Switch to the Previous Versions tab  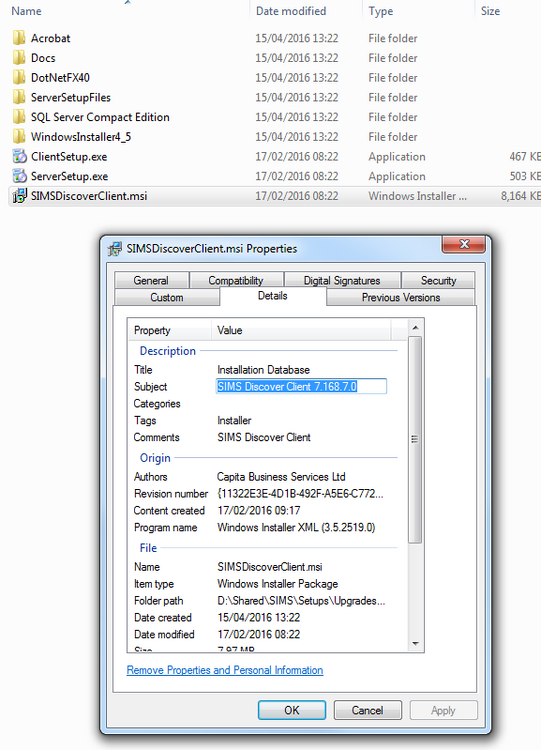(401, 297)
